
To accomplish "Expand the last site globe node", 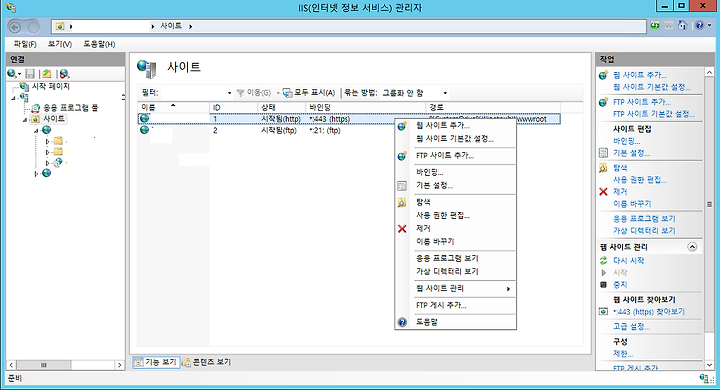I will [x=36, y=174].
